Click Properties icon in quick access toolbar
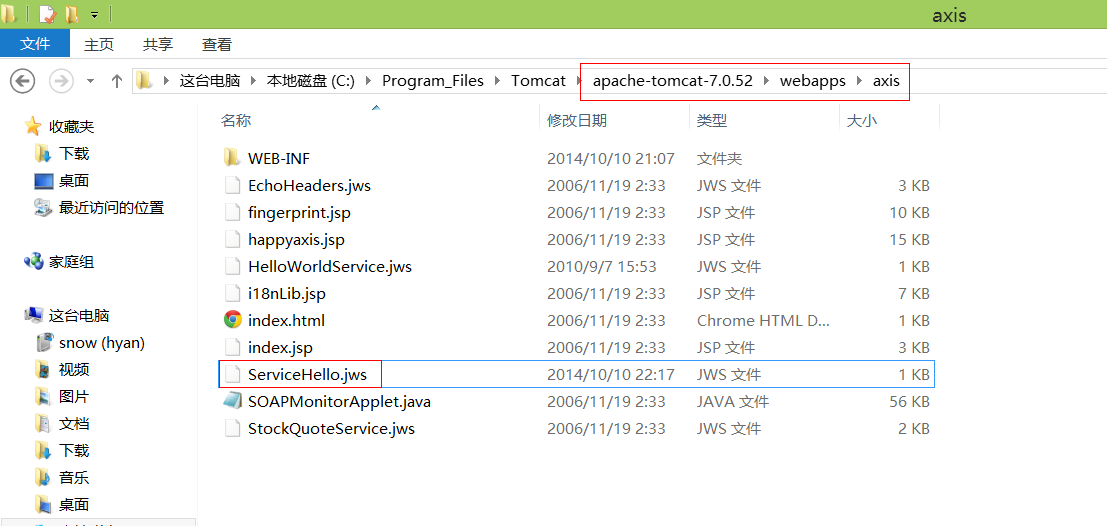This screenshot has height=526, width=1107. click(47, 13)
